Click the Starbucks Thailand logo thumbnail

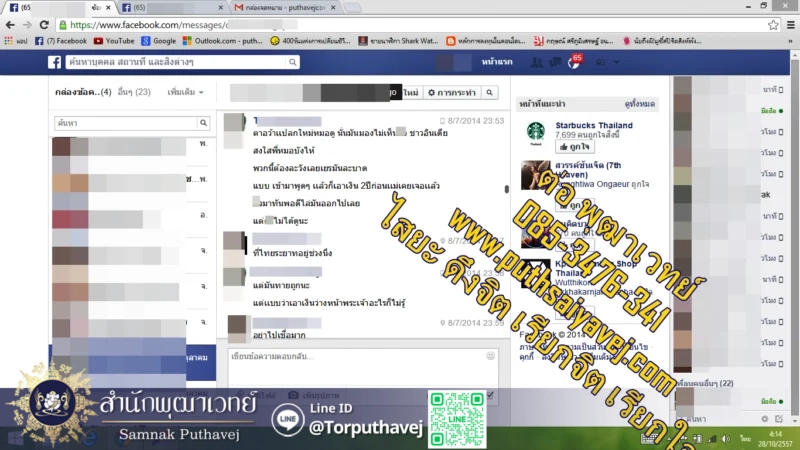point(536,133)
